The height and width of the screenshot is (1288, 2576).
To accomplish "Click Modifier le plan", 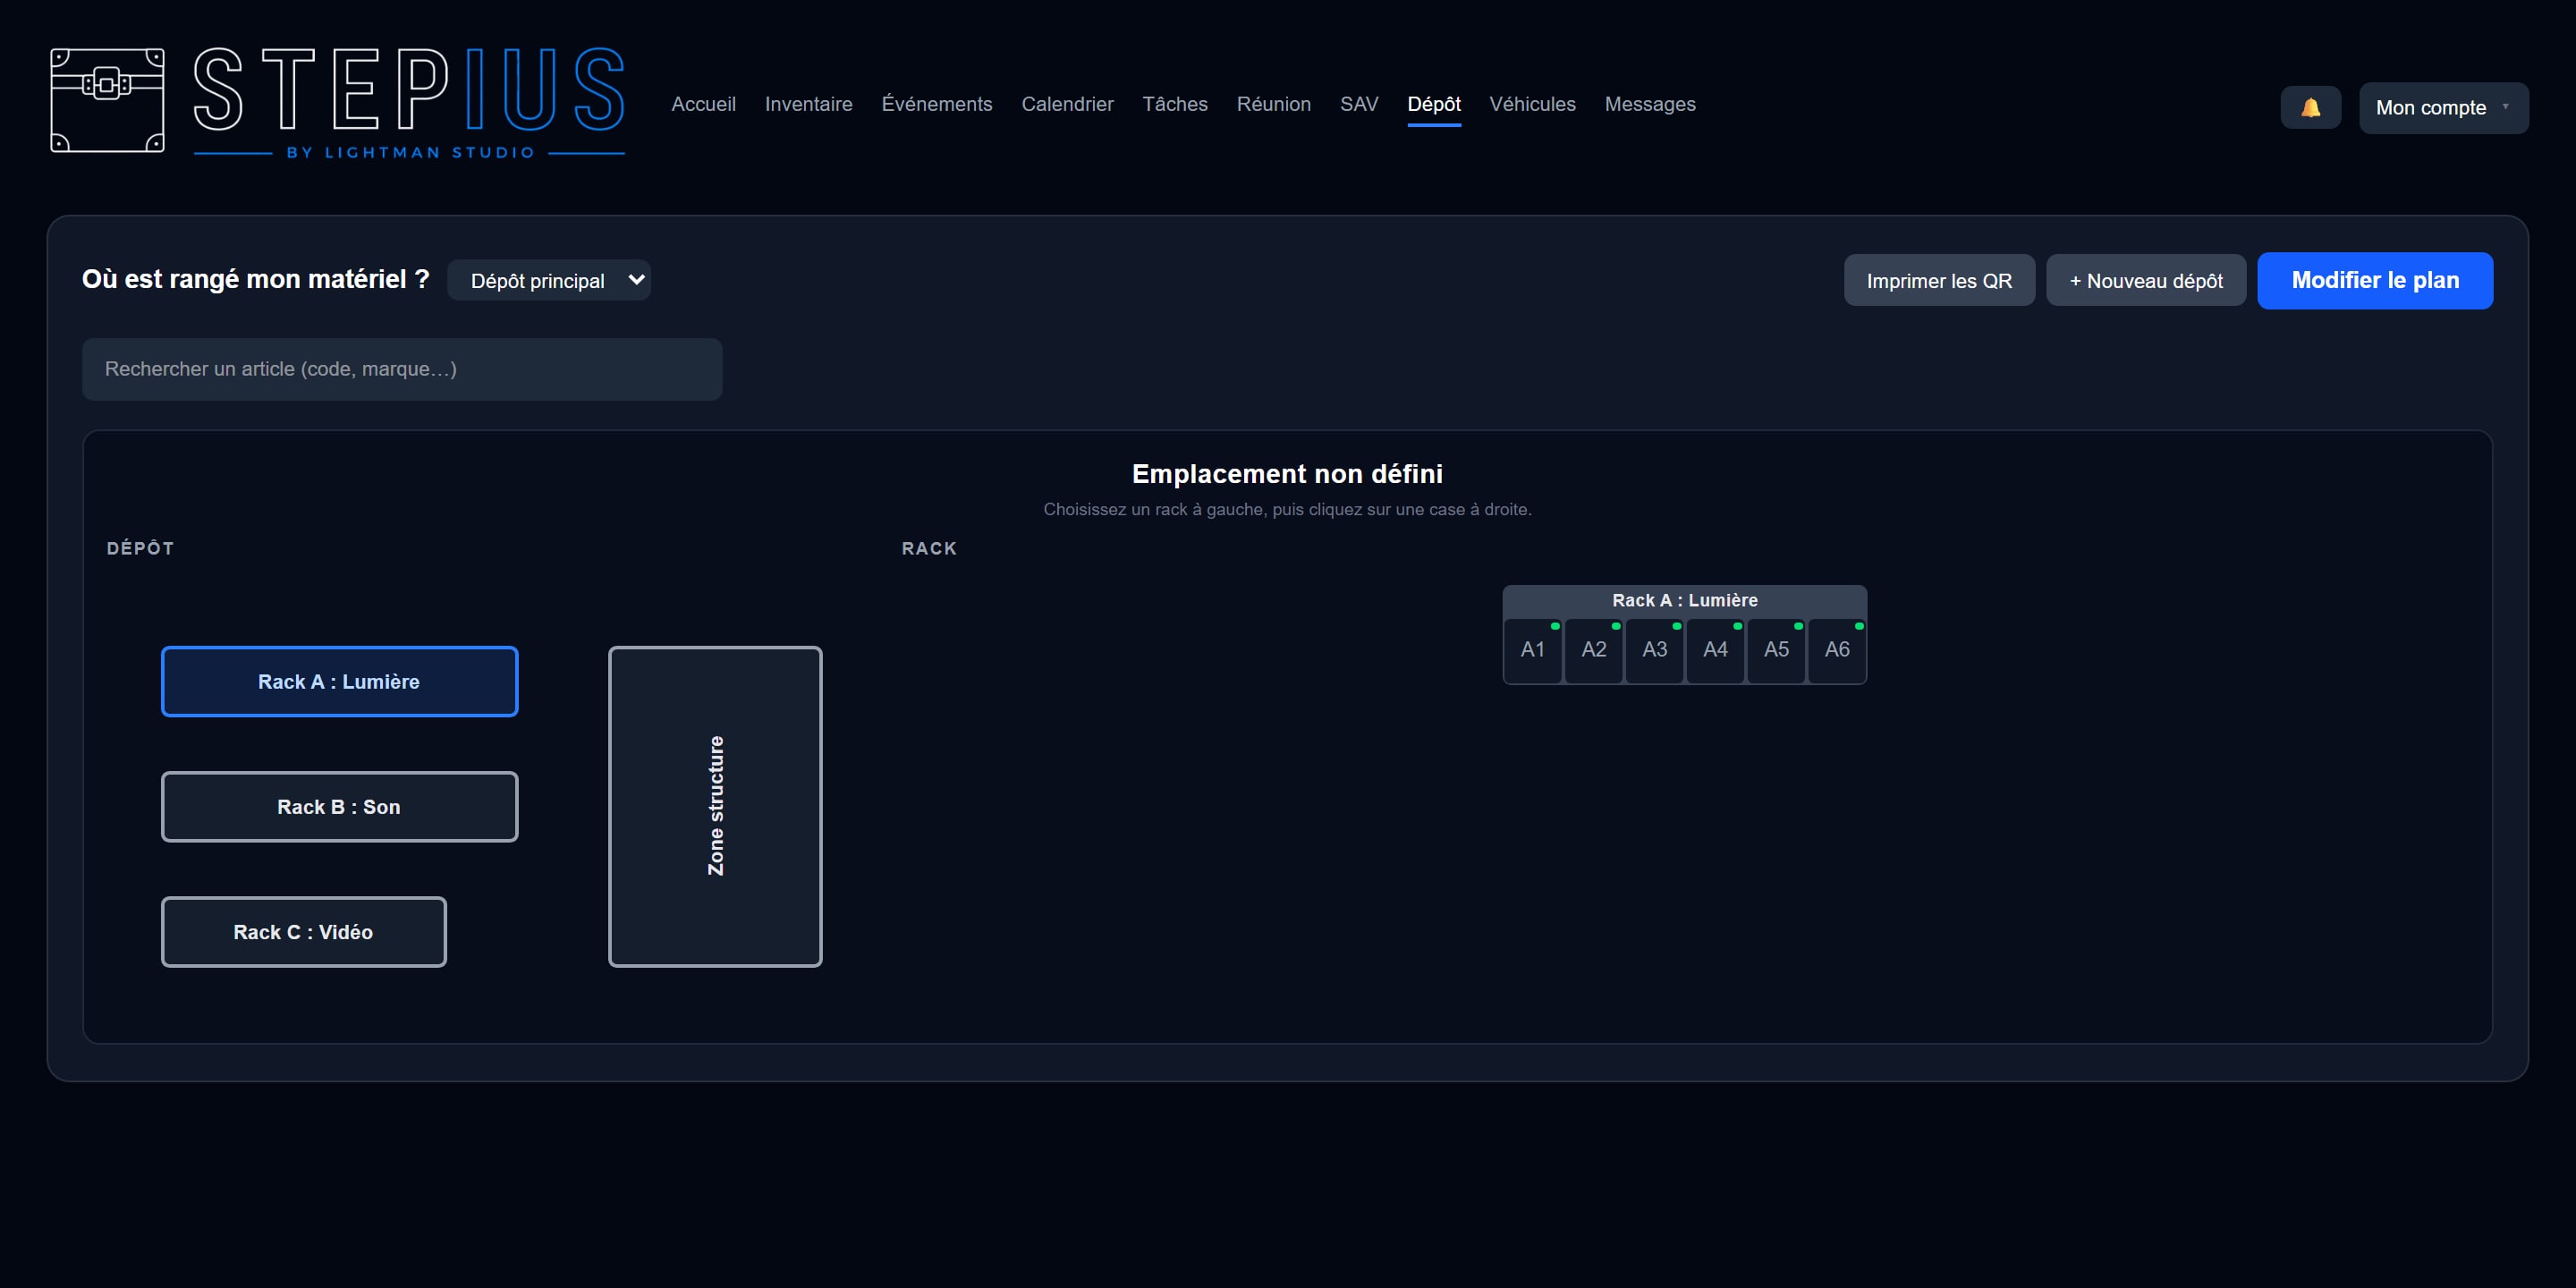I will 2375,280.
